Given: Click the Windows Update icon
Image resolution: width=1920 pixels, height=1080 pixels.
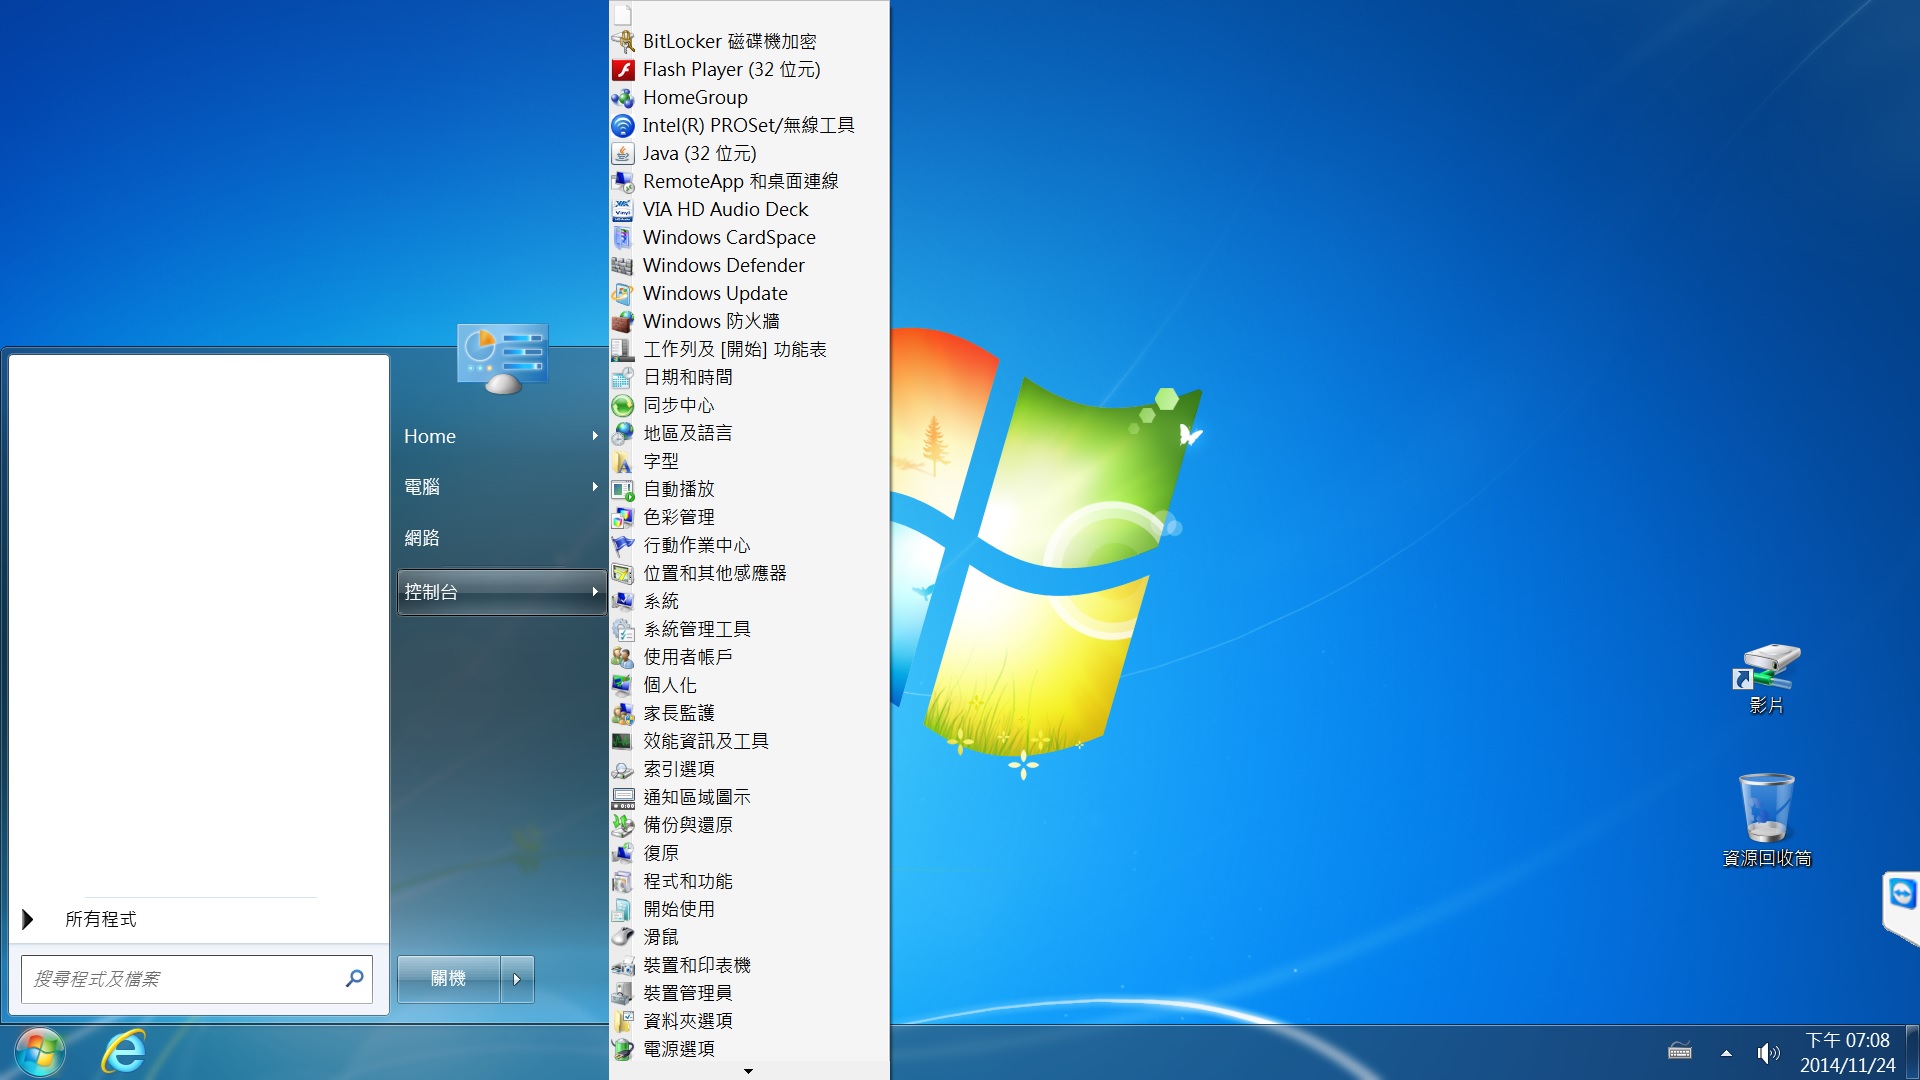Looking at the screenshot, I should click(x=623, y=294).
